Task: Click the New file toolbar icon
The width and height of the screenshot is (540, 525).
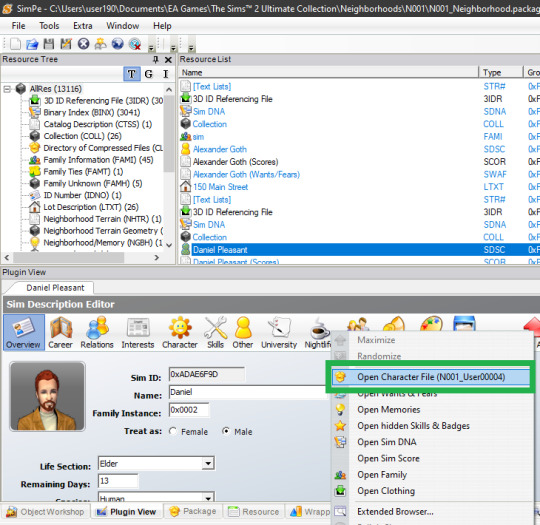Action: tap(15, 44)
